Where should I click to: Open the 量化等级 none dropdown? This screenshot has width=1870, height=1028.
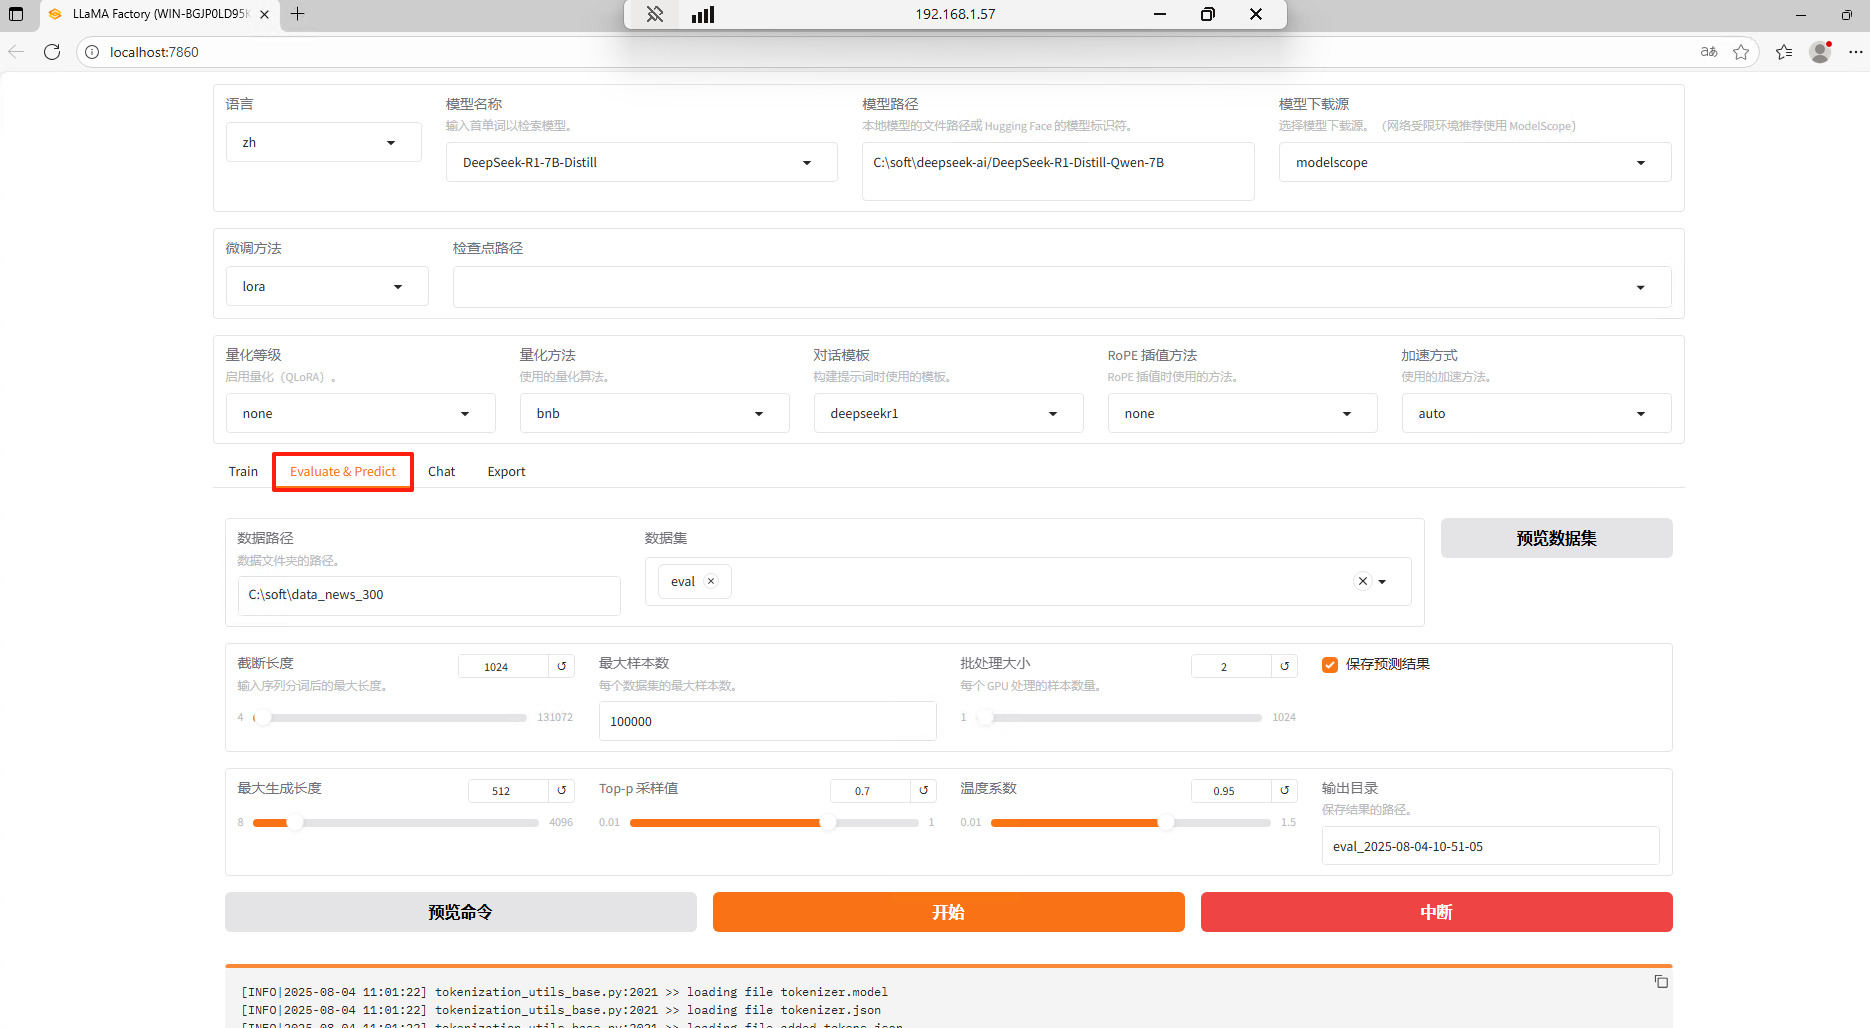360,413
